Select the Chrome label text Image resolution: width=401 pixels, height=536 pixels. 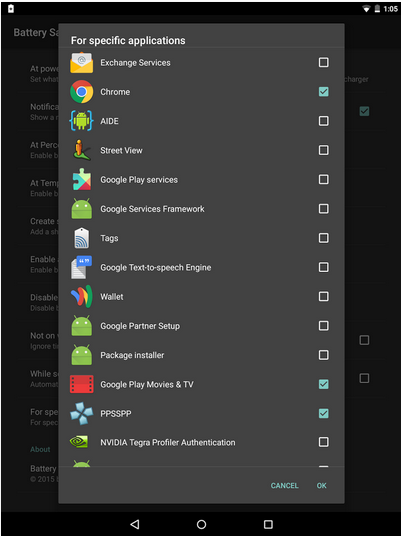pos(115,92)
